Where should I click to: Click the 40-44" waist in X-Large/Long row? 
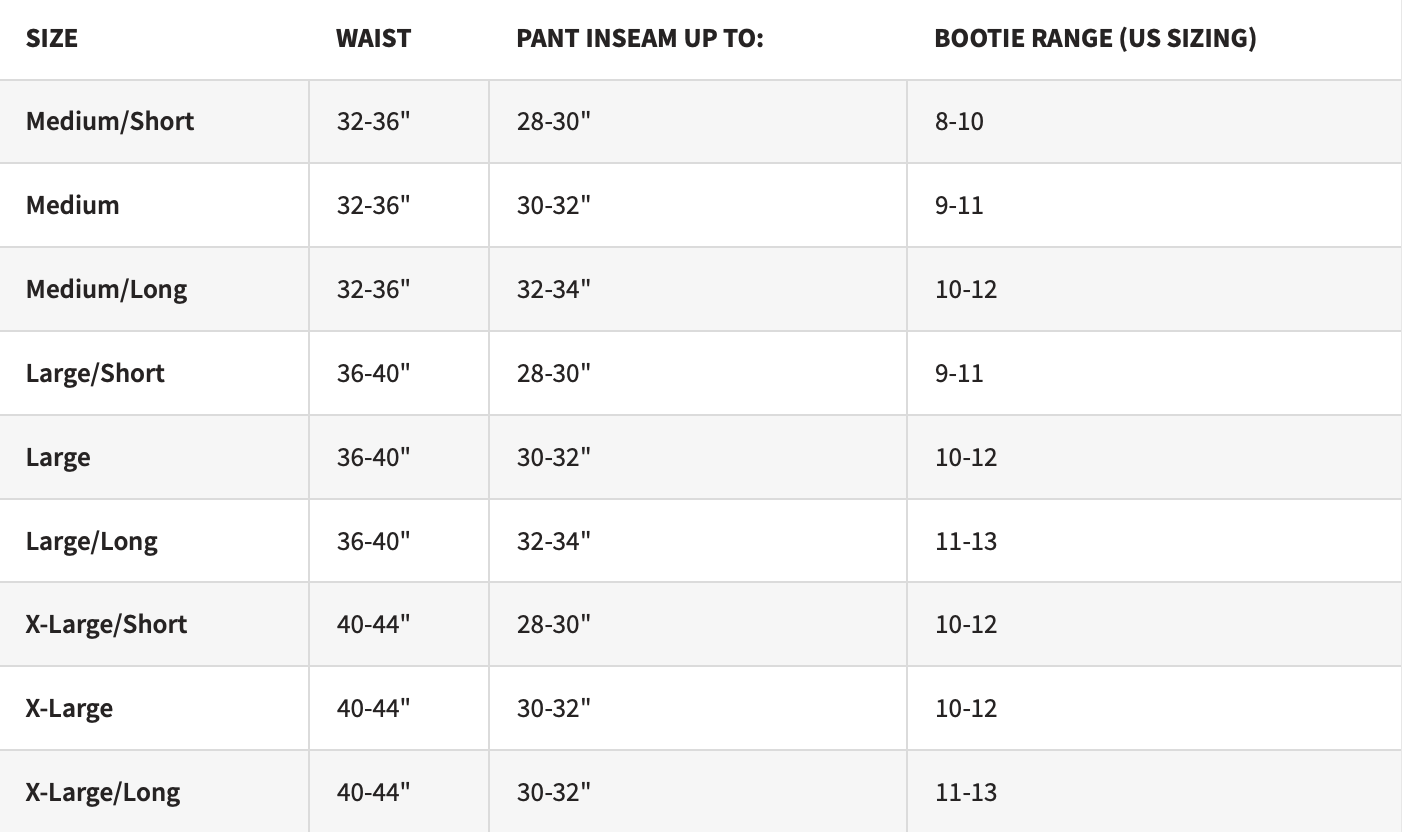pos(373,792)
